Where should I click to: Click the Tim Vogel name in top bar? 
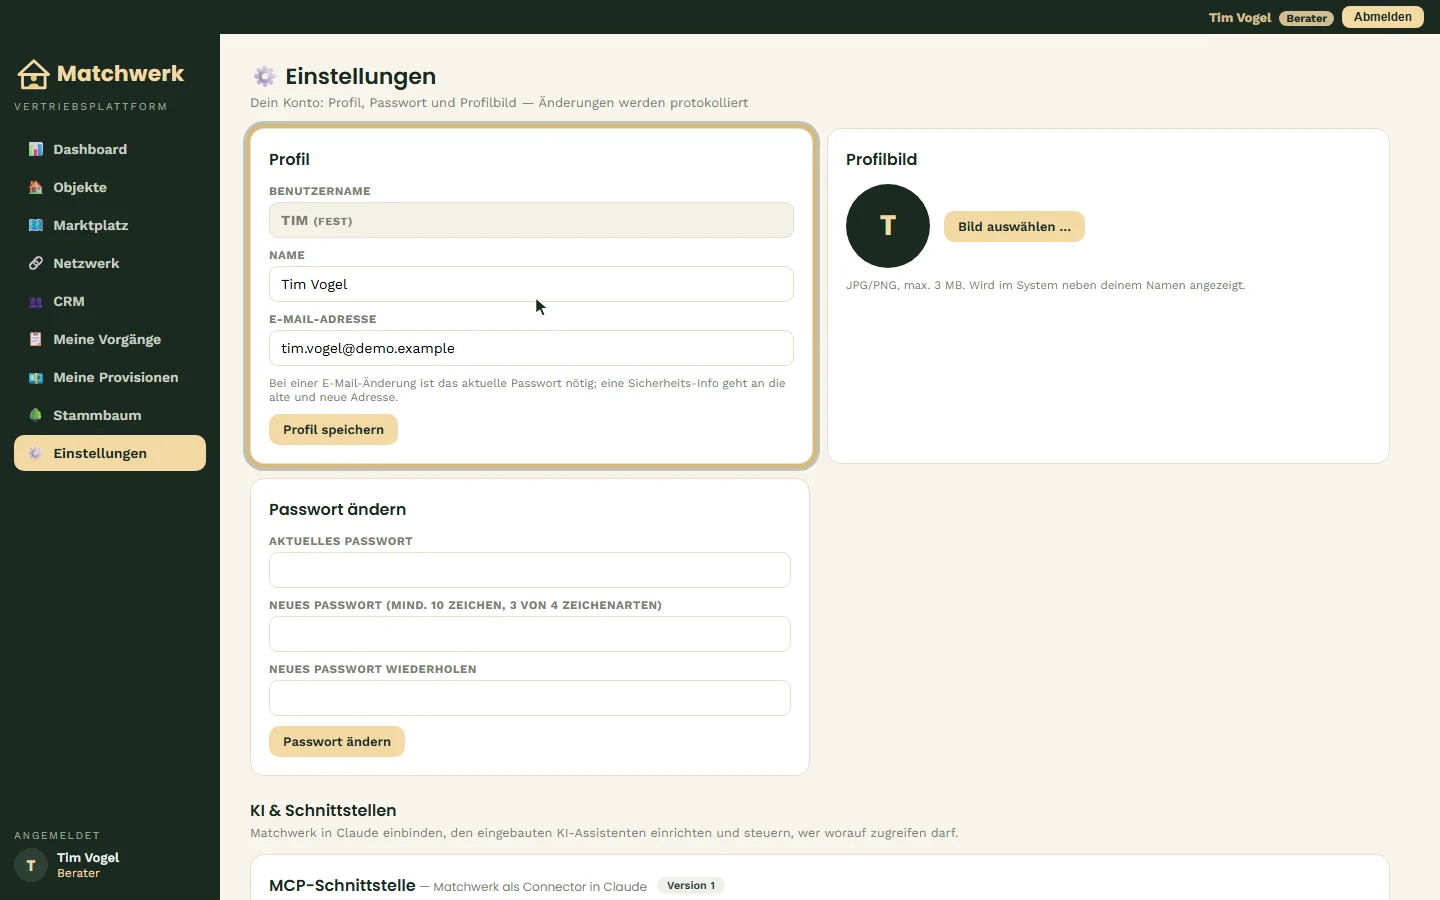coord(1240,18)
